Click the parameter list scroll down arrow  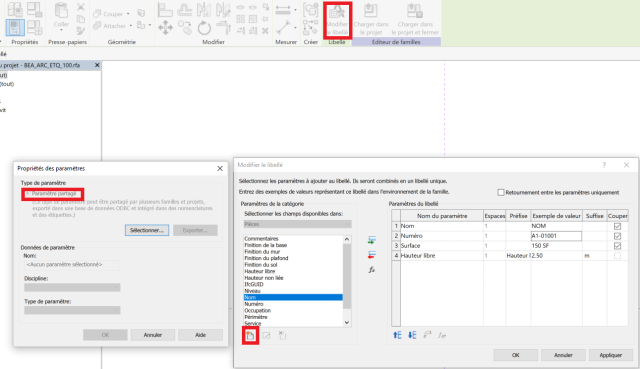tap(347, 322)
